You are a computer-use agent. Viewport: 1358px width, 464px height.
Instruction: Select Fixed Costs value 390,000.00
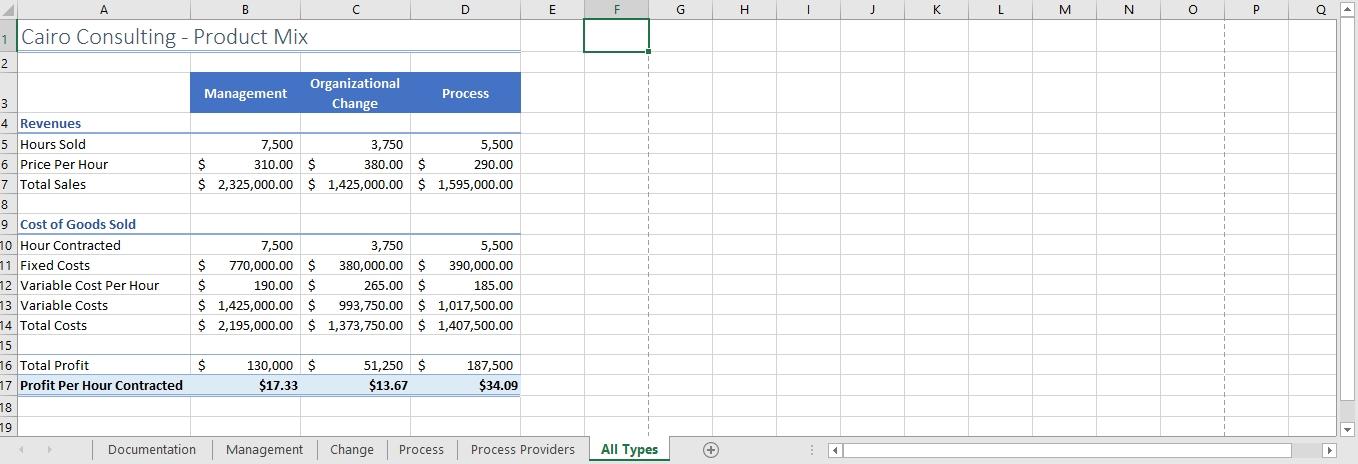[x=465, y=265]
